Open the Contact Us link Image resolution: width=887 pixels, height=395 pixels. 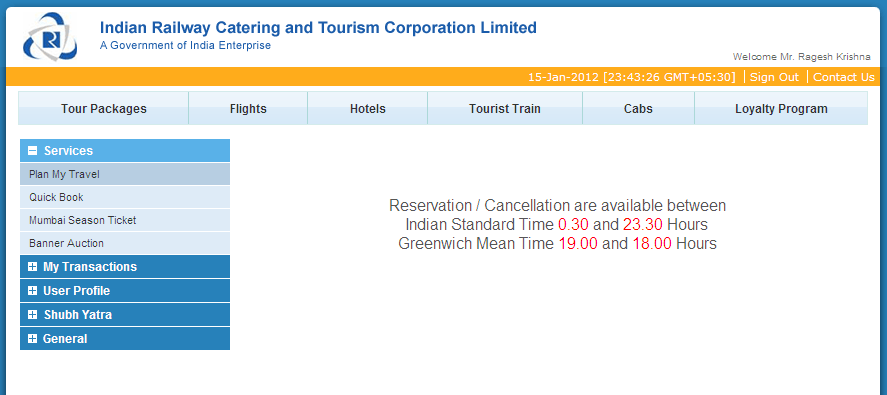(x=843, y=77)
